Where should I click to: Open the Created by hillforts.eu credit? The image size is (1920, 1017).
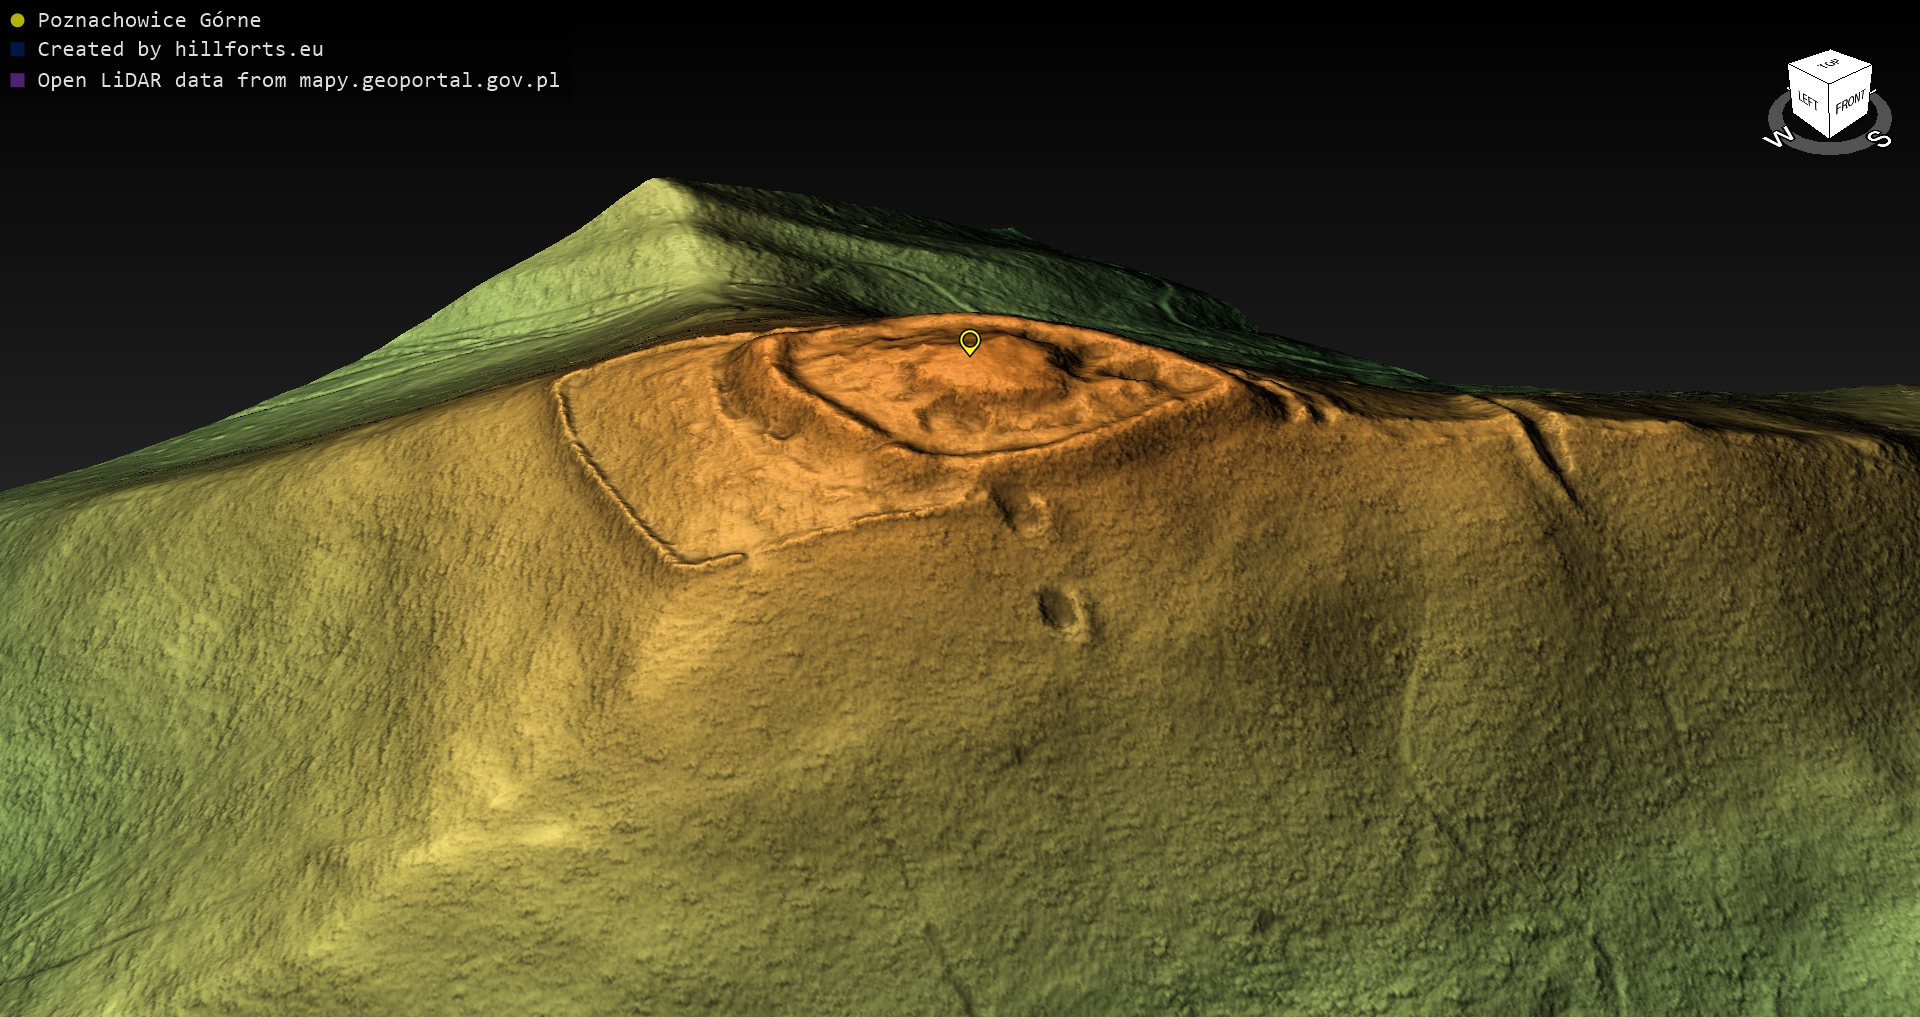(x=180, y=49)
